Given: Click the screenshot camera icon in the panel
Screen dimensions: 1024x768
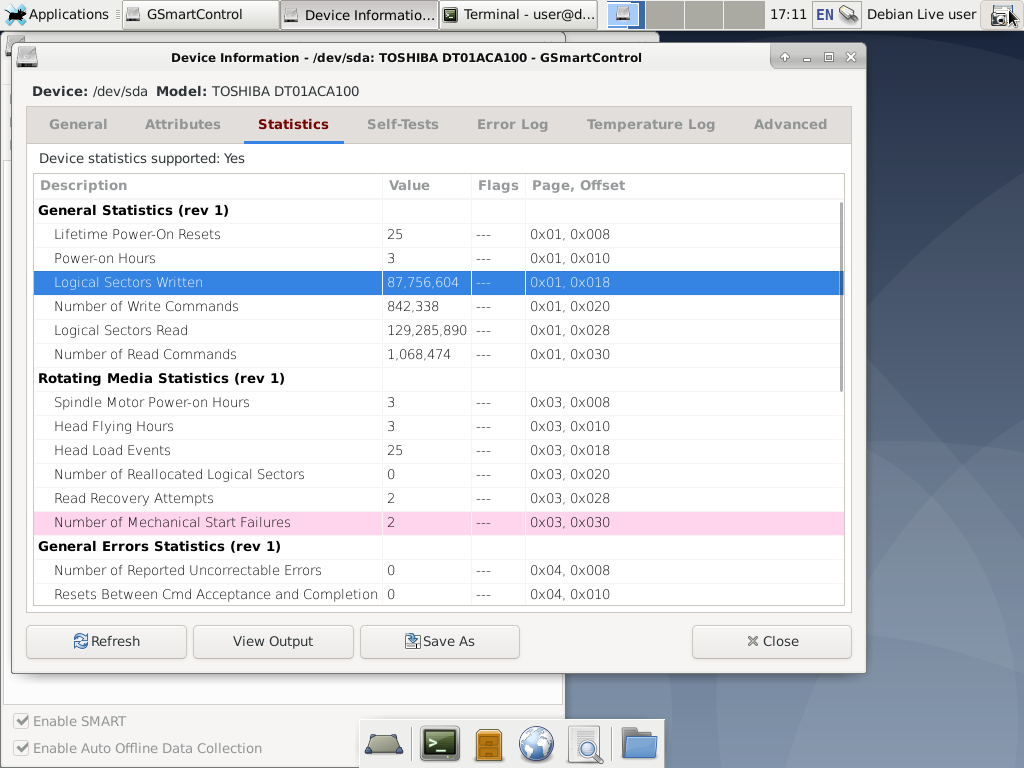Looking at the screenshot, I should [x=1000, y=14].
